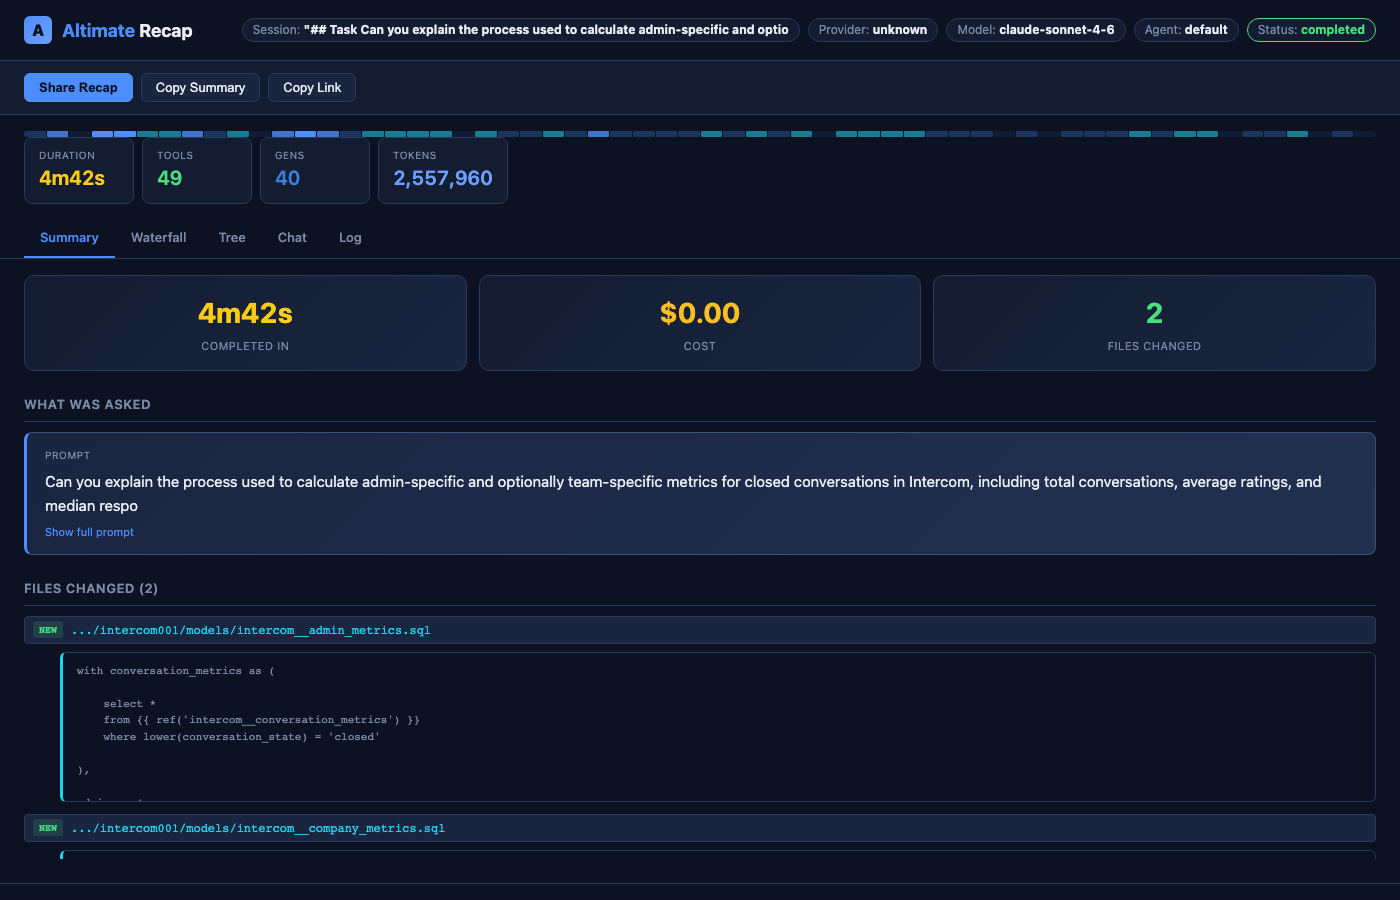Click the Status: completed pill
The image size is (1400, 900).
click(1311, 29)
